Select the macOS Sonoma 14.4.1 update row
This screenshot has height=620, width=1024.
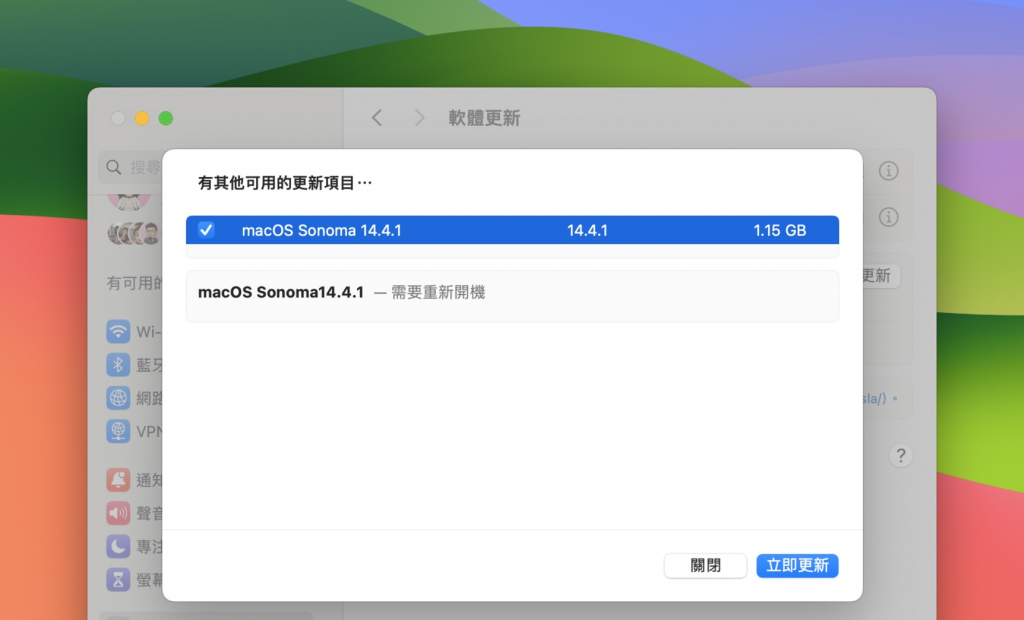pos(512,230)
